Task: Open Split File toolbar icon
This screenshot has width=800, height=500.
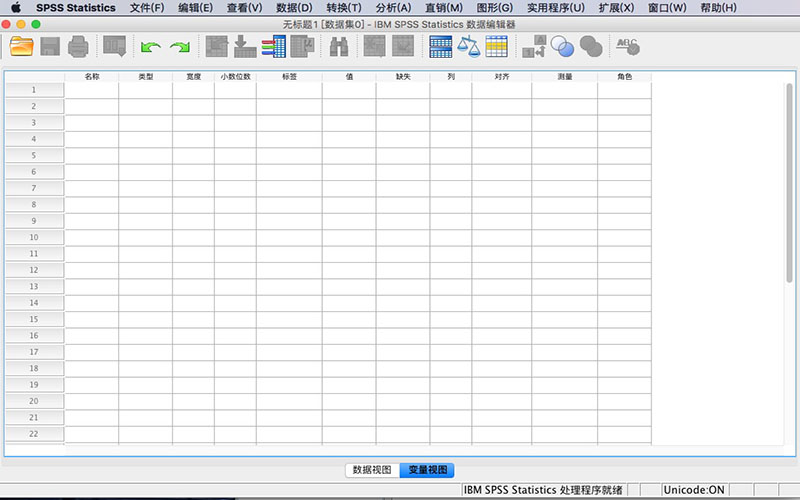Action: click(x=440, y=46)
